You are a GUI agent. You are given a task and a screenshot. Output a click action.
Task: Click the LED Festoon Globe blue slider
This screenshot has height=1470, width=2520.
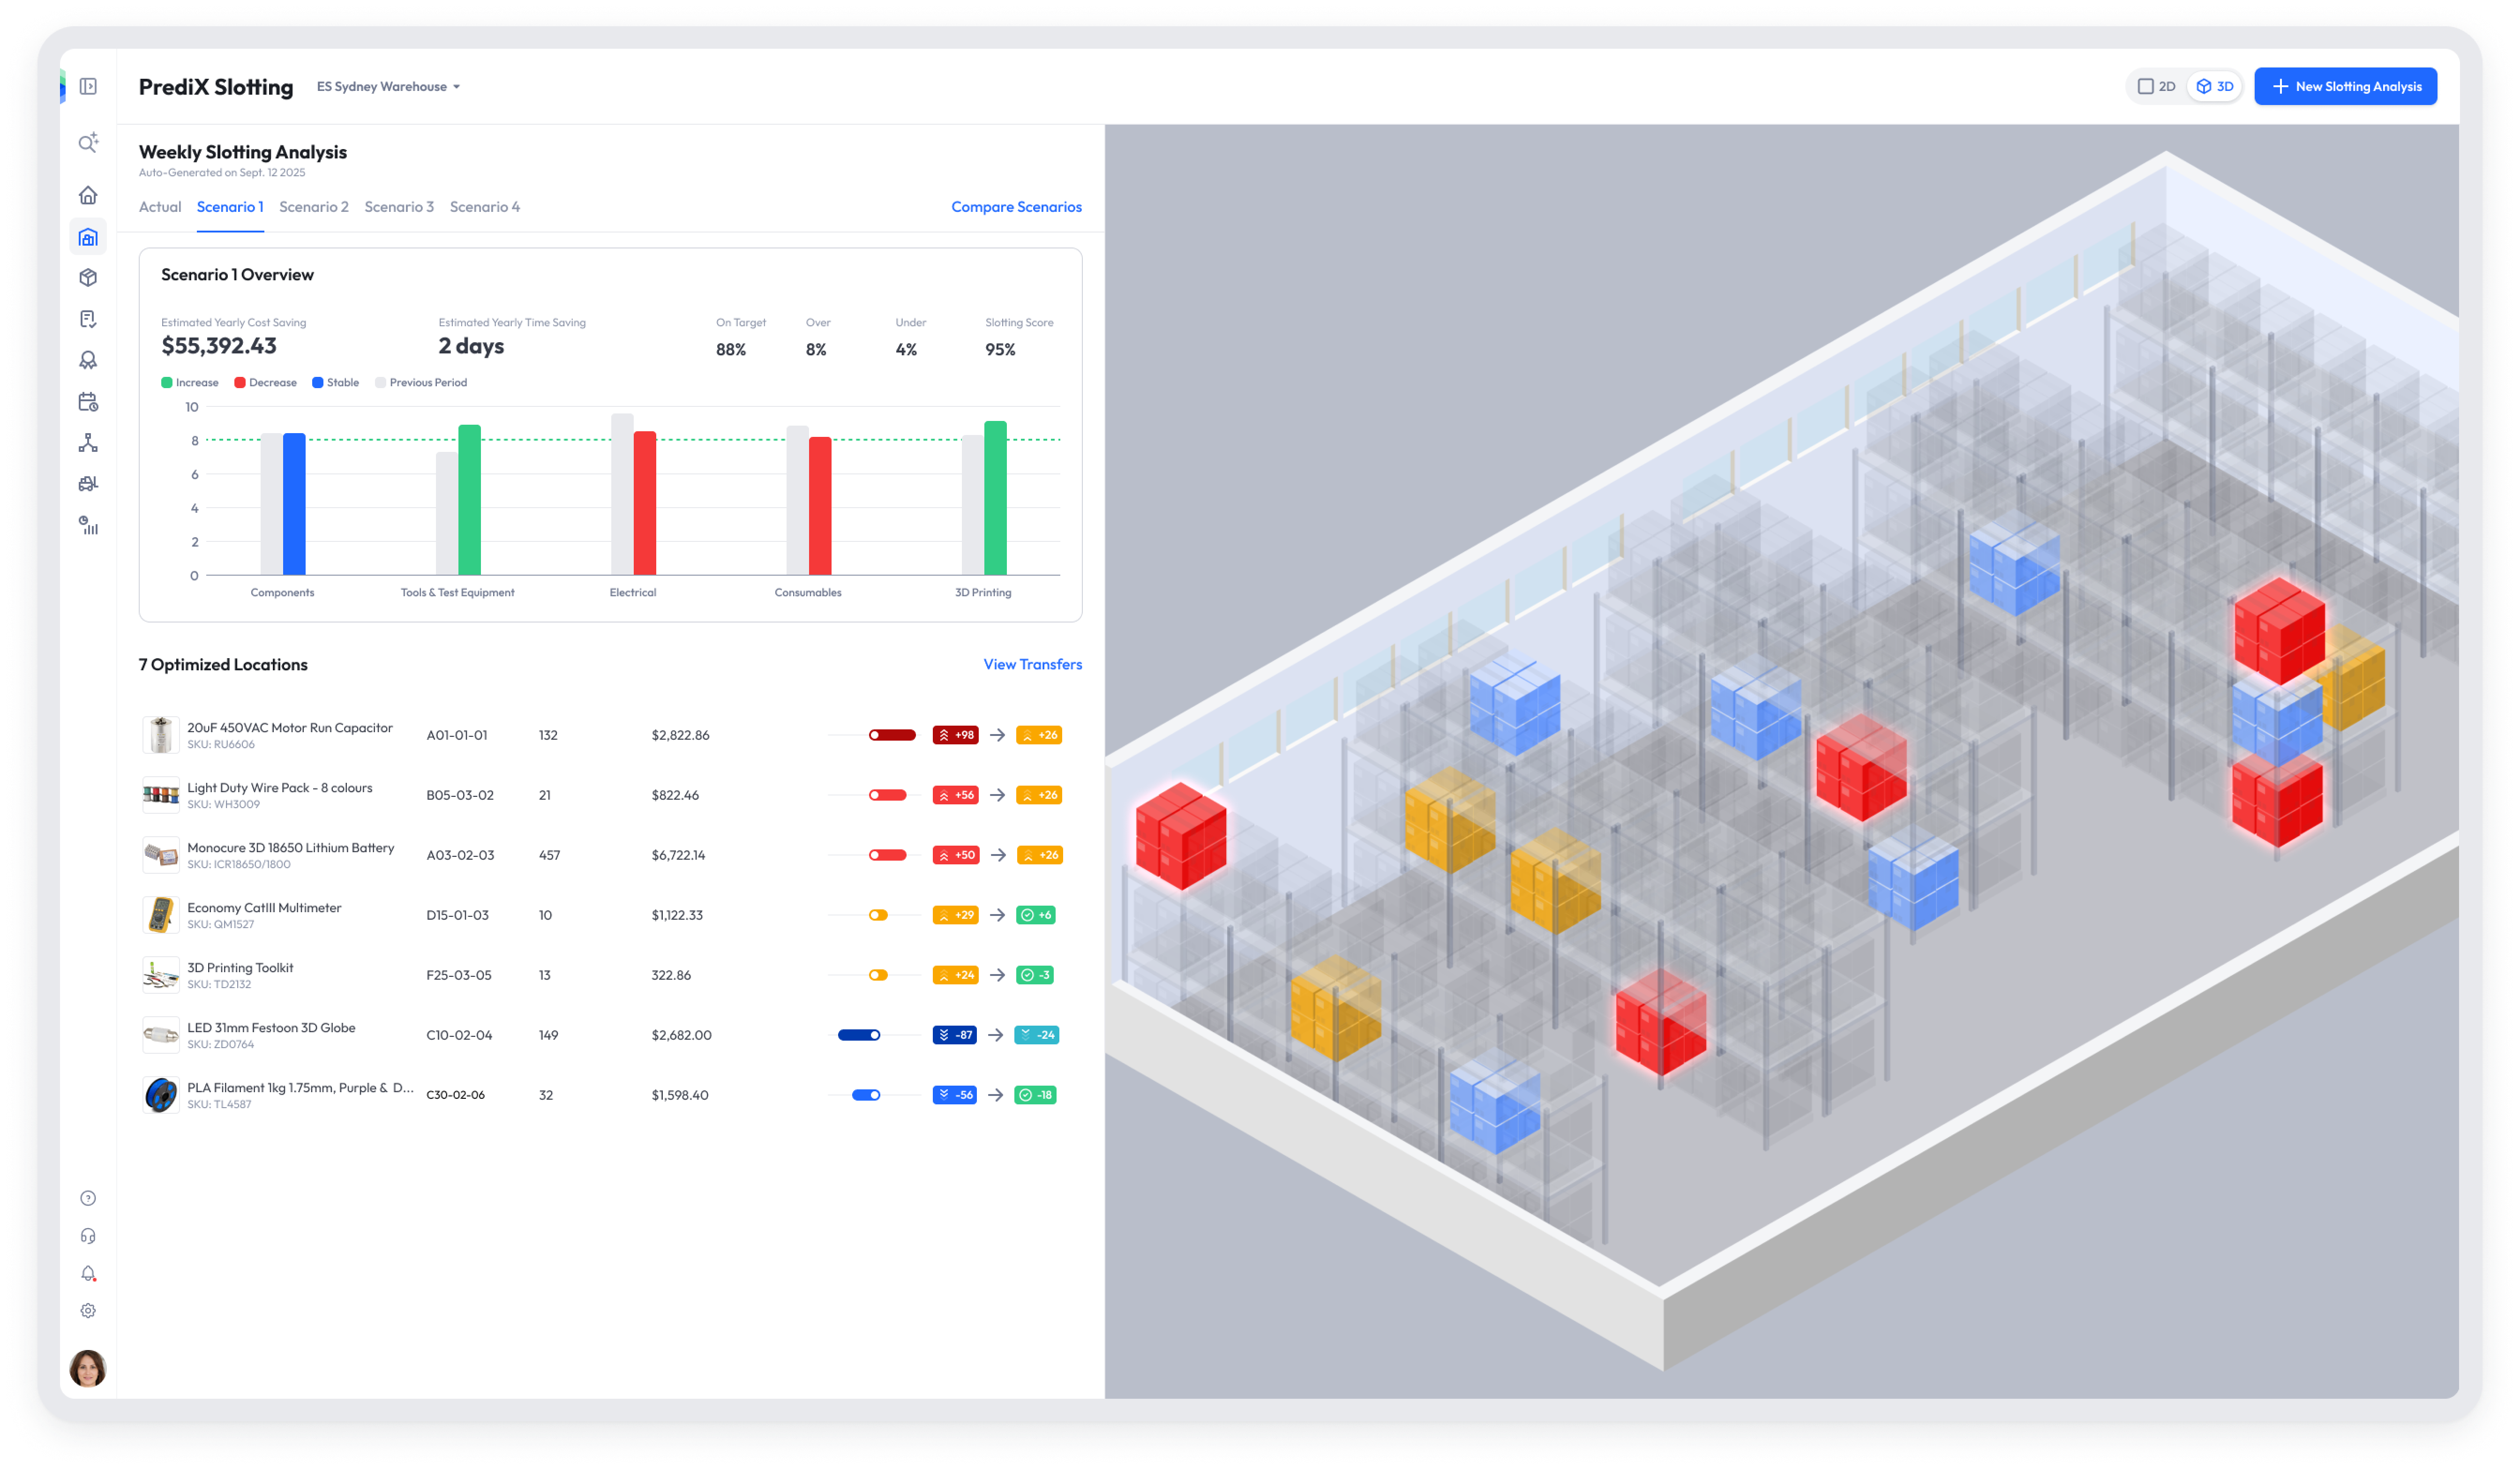coord(859,1035)
